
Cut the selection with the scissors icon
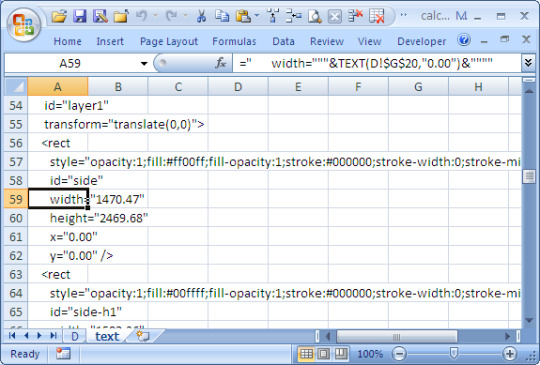point(201,16)
